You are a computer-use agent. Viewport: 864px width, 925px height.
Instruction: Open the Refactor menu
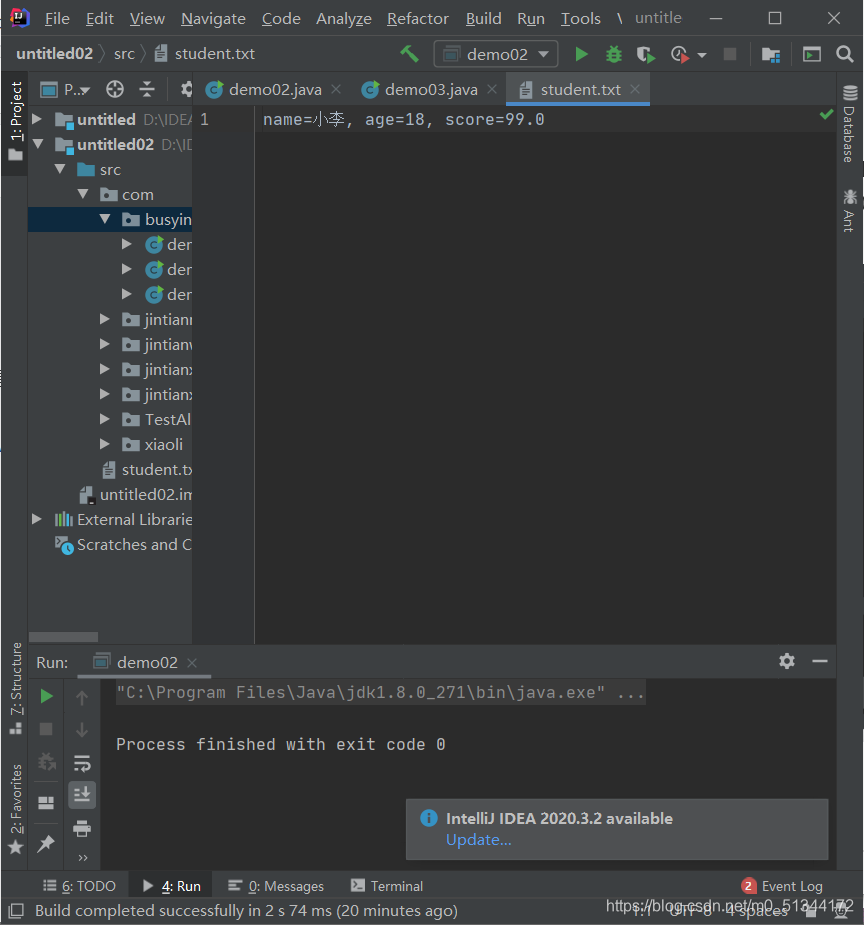418,19
